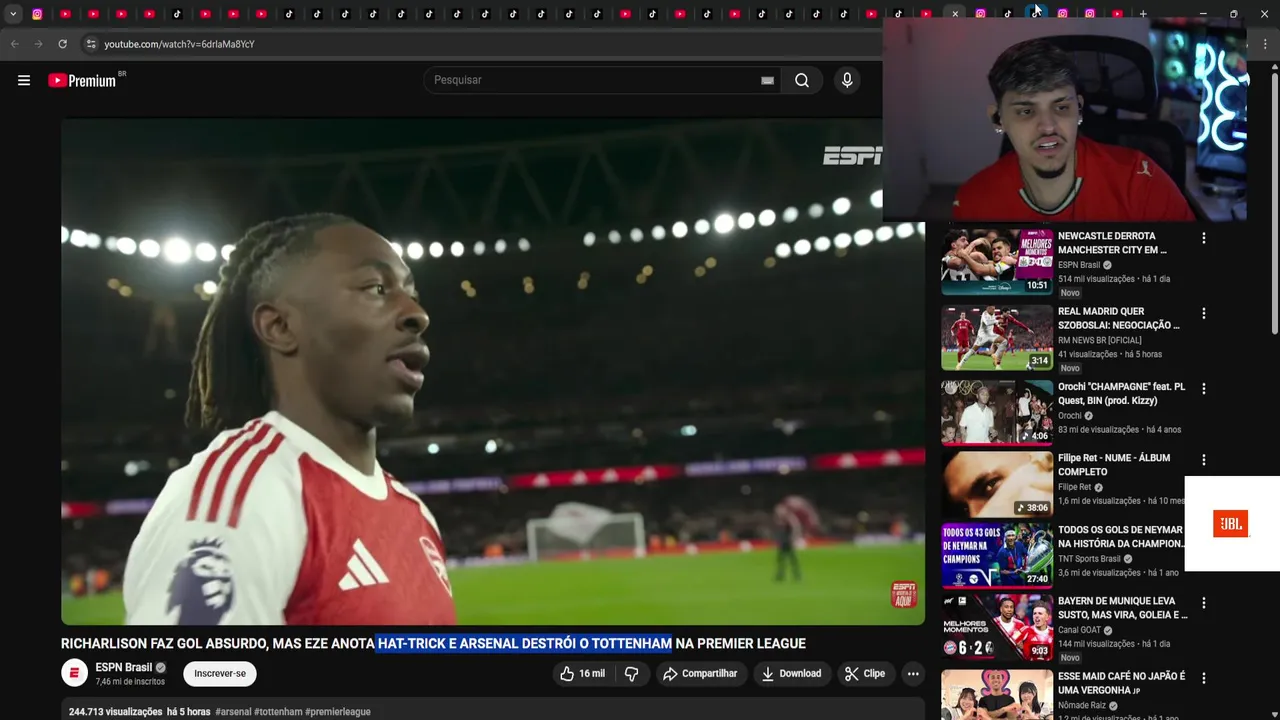Open options menu for Bayern de Munique video
The image size is (1280, 720).
pos(1204,603)
